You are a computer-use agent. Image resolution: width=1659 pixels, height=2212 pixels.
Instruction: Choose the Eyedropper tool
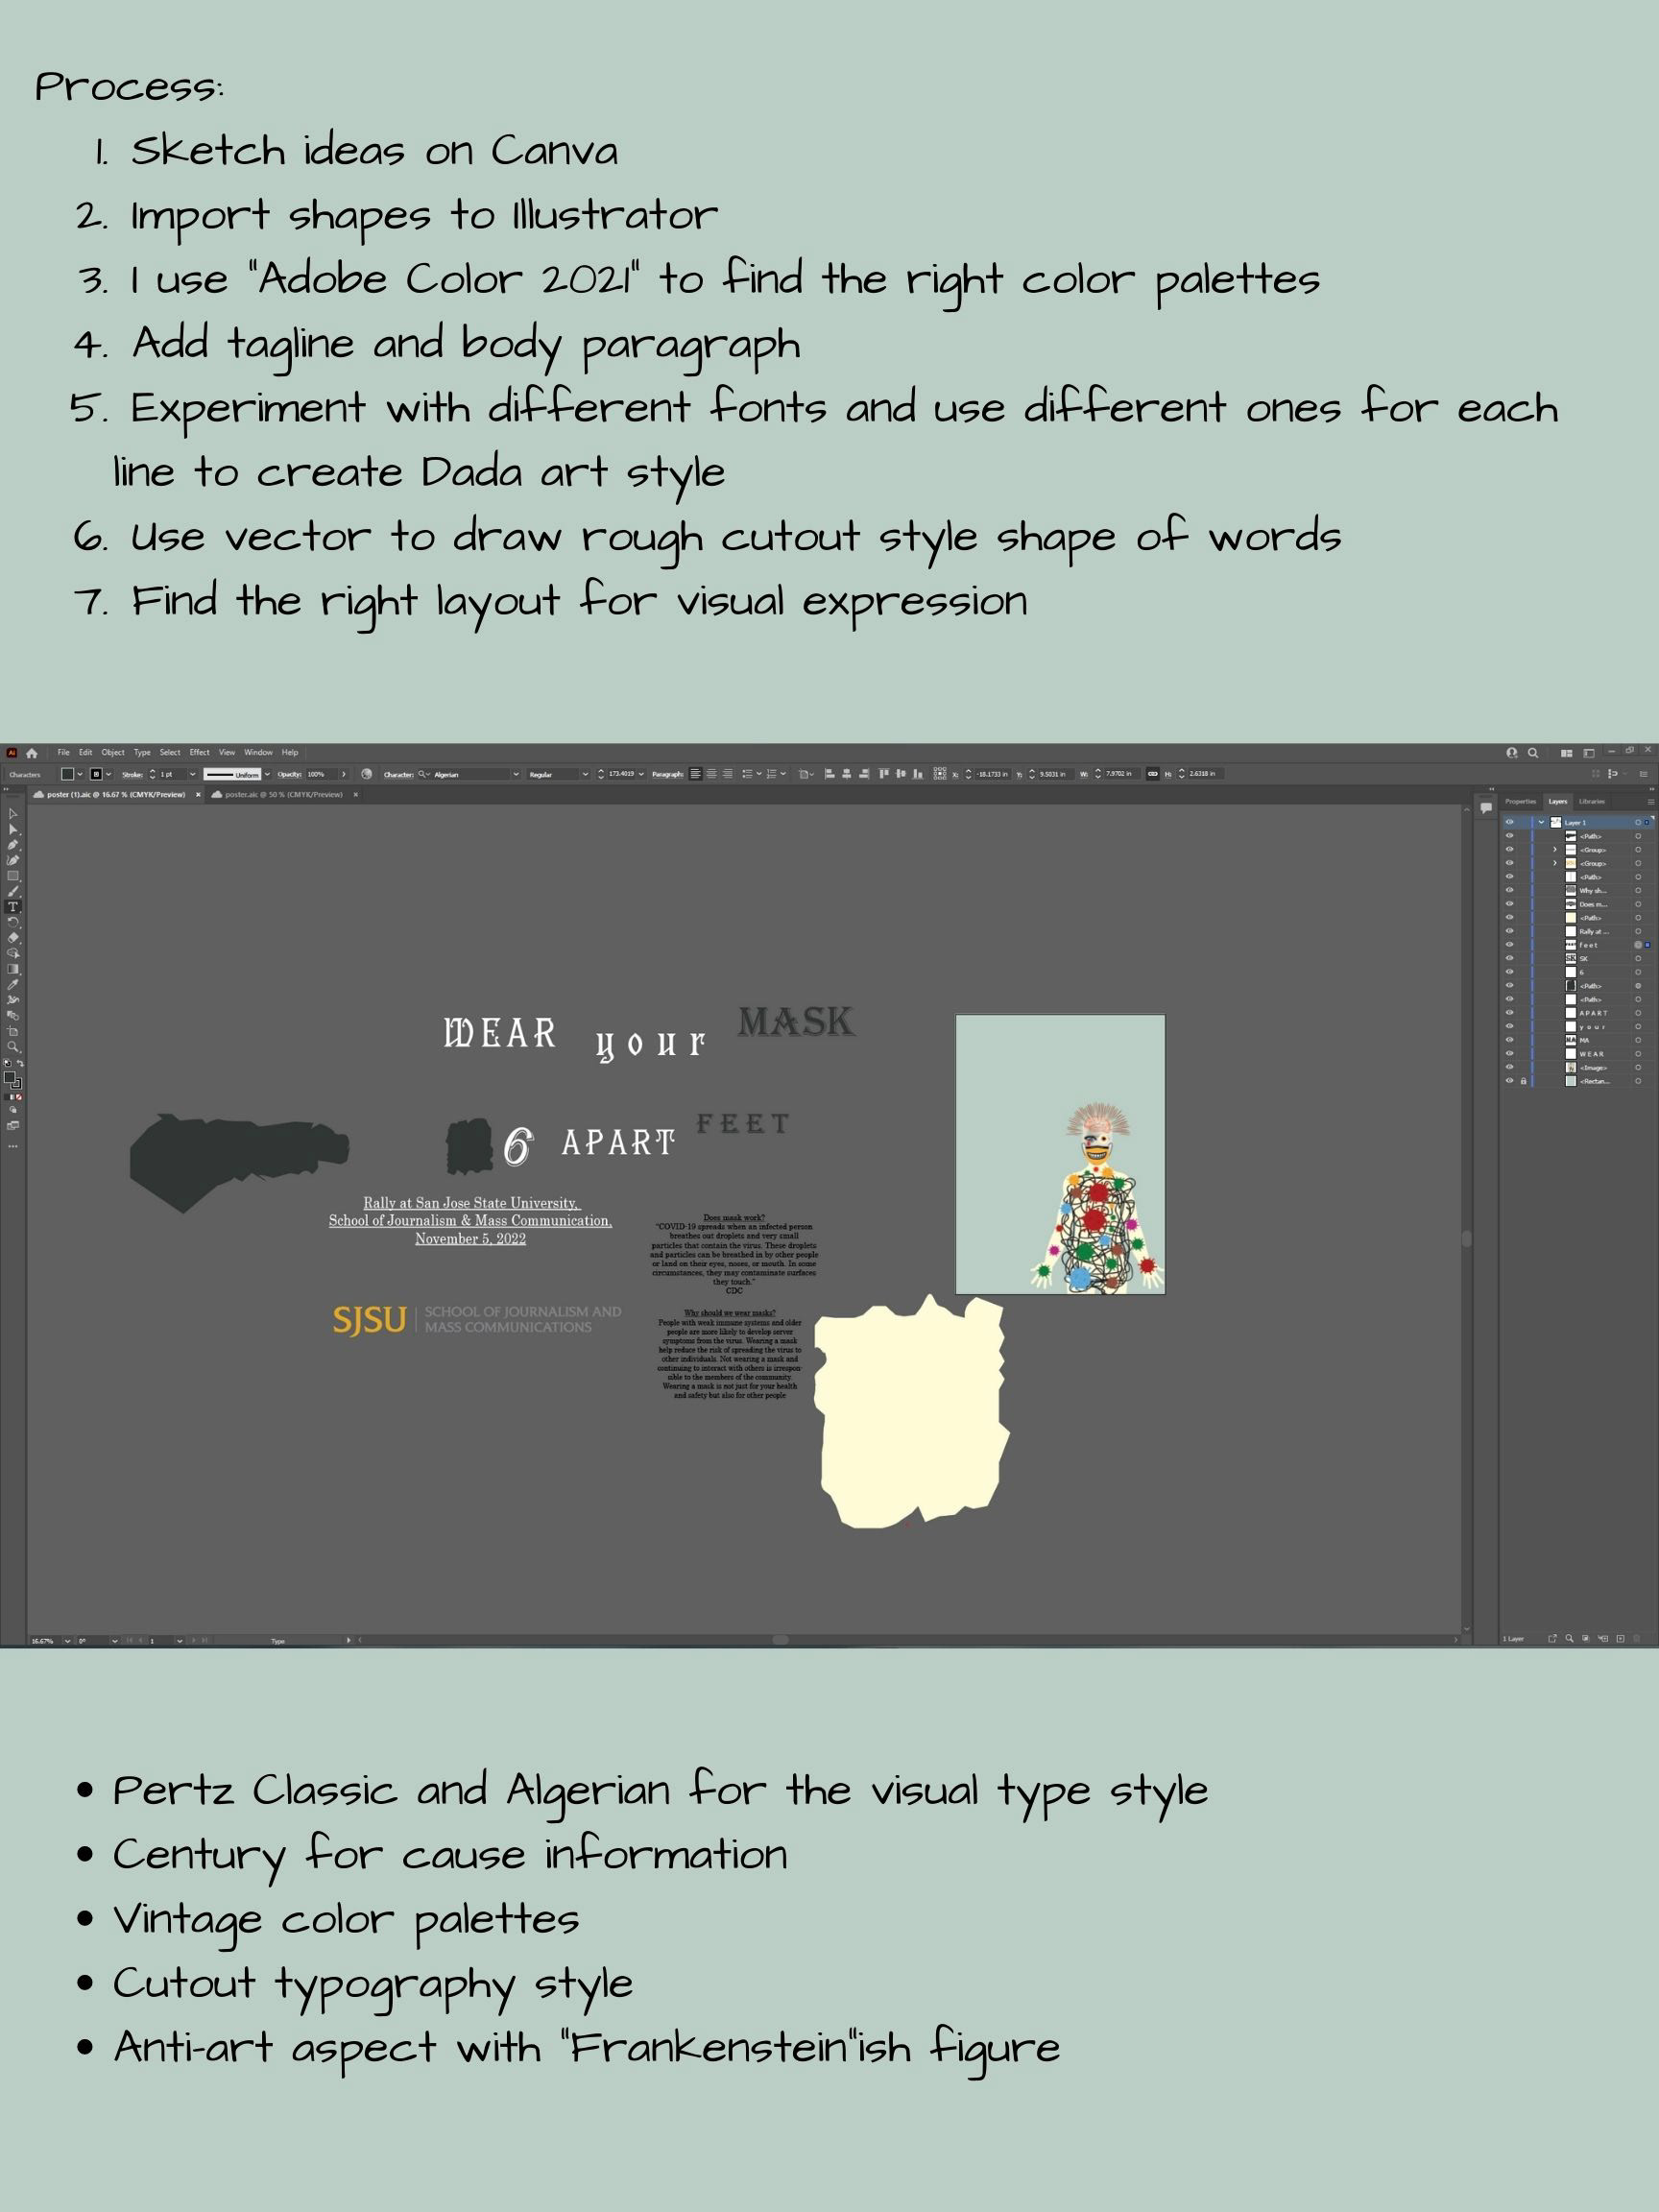coord(14,984)
